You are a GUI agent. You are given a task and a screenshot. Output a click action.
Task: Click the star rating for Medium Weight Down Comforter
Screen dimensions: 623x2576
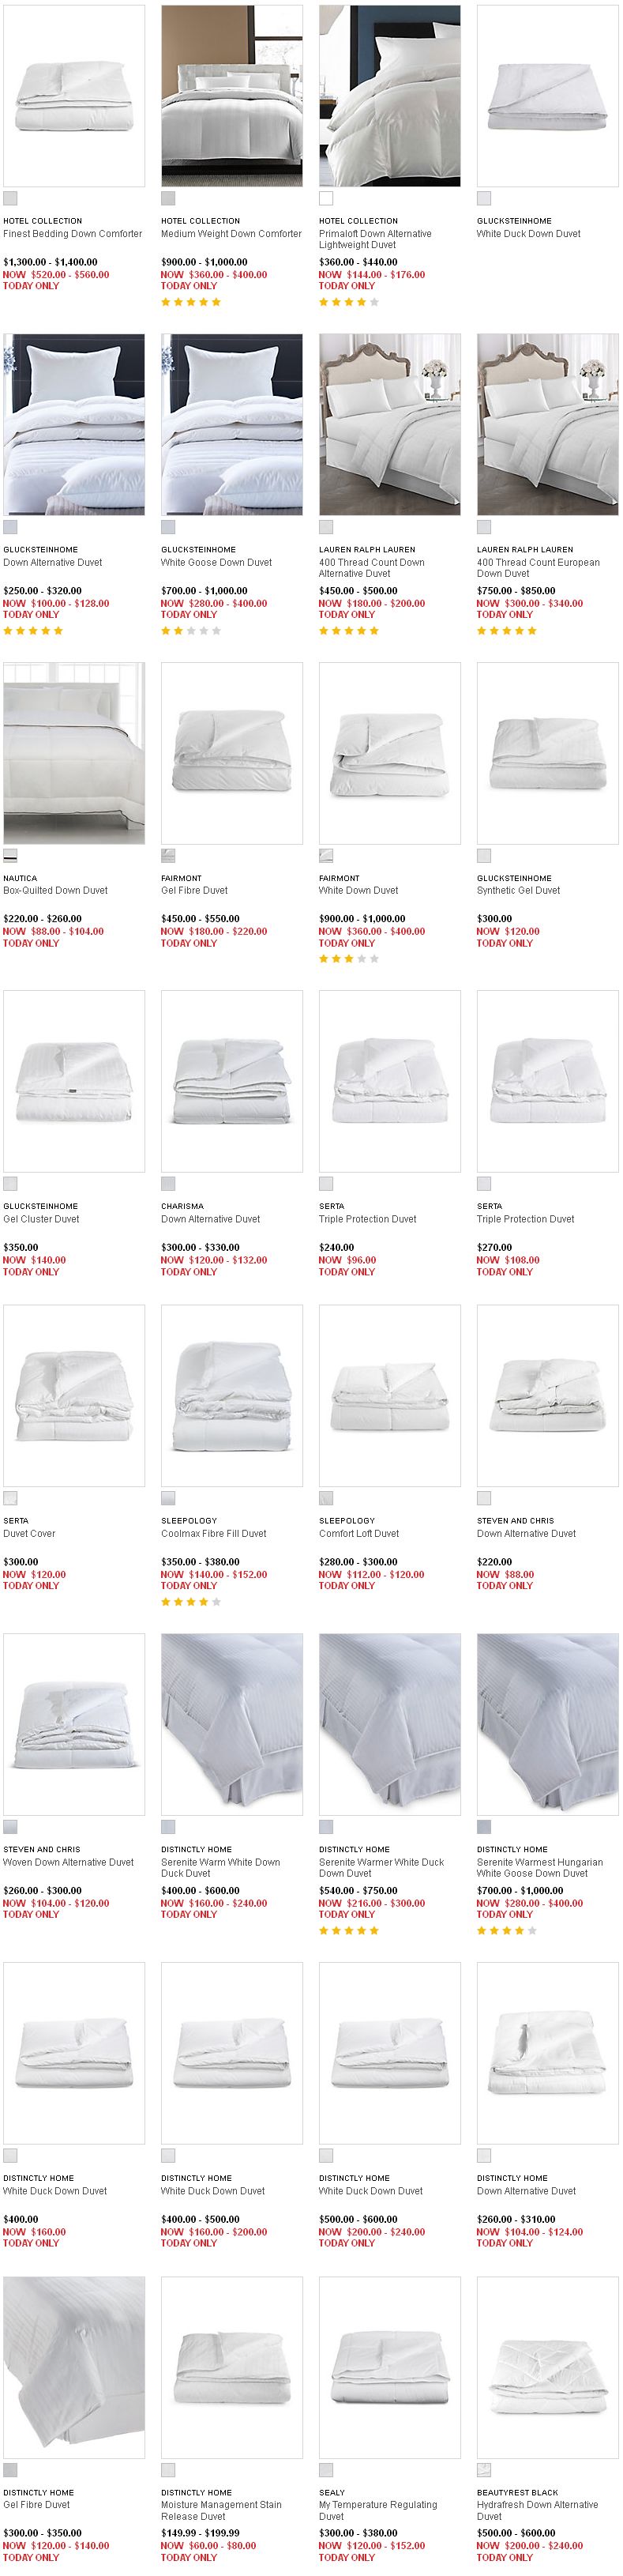click(191, 302)
